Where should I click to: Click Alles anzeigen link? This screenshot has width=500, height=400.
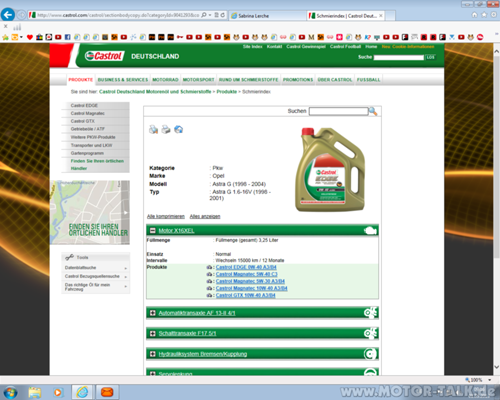pyautogui.click(x=205, y=216)
